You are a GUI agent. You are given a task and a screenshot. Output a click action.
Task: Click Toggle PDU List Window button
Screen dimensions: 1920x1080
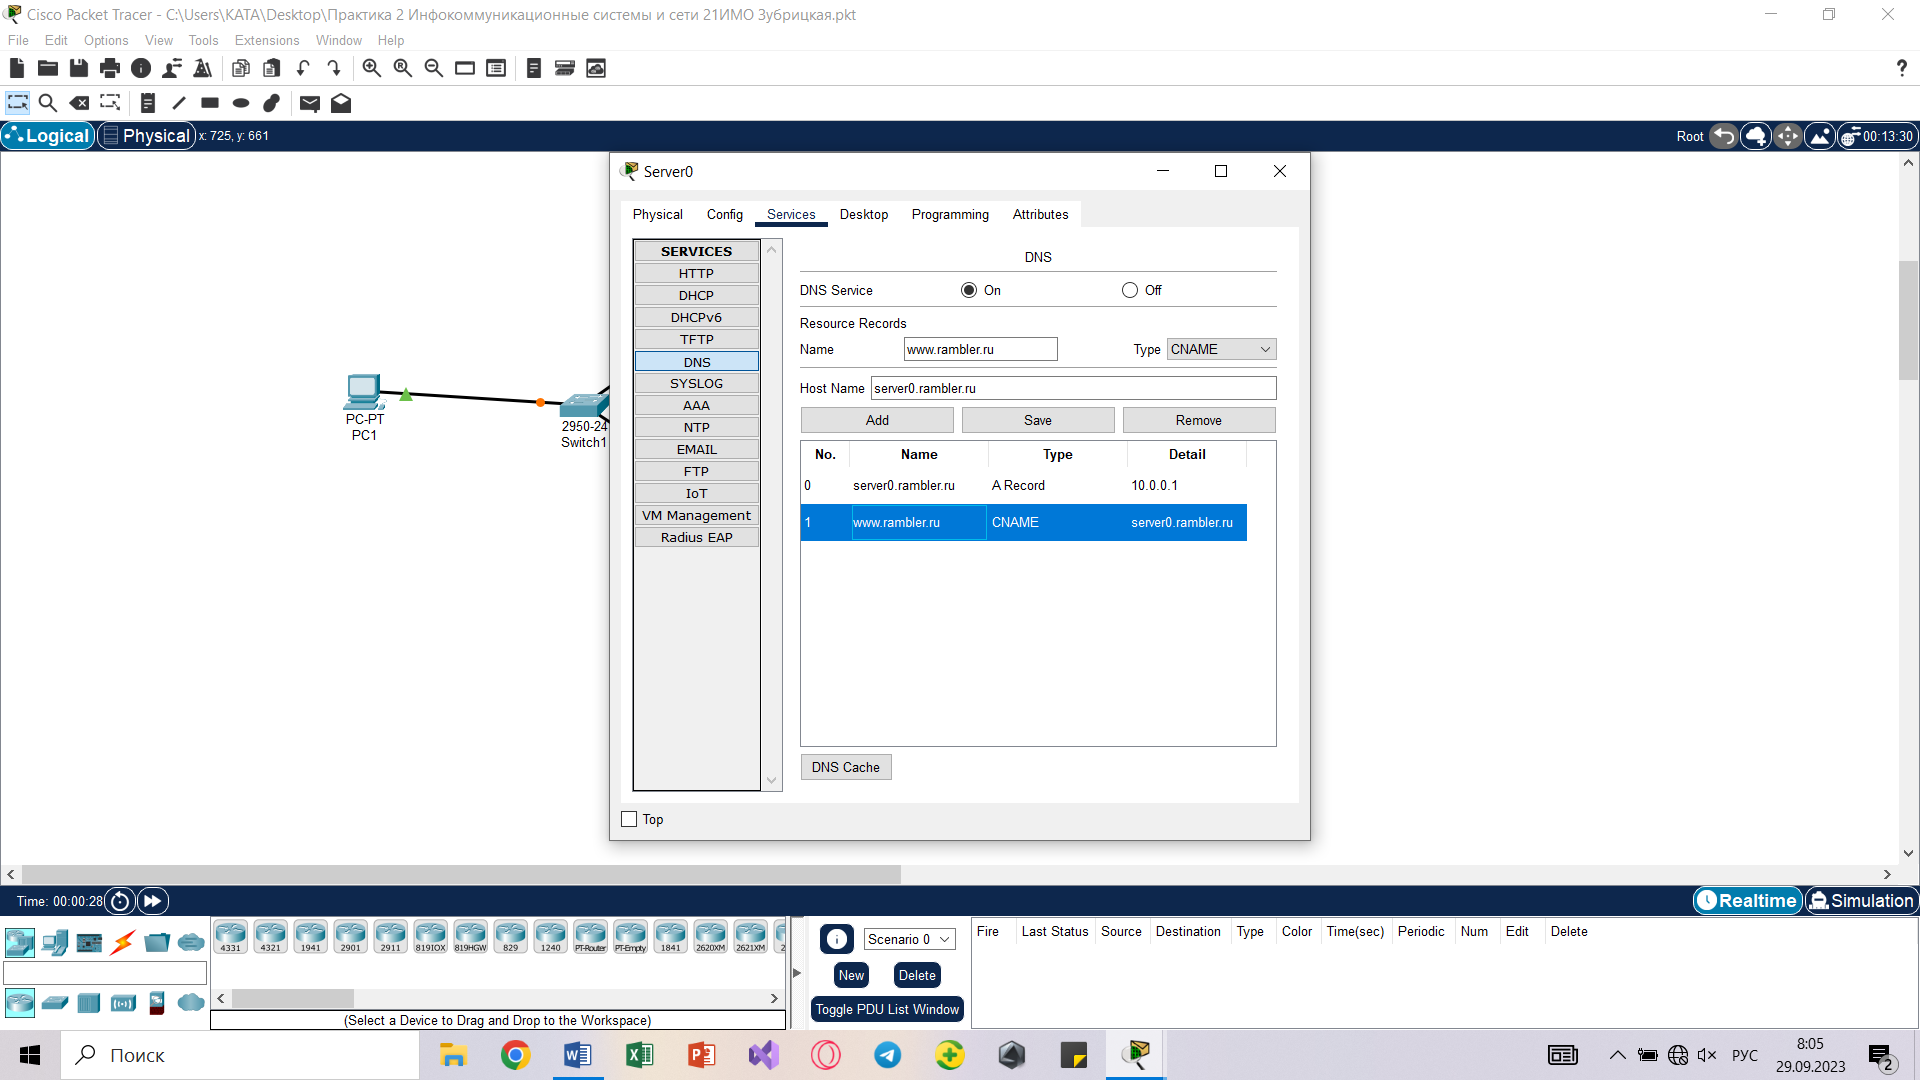(x=887, y=1009)
